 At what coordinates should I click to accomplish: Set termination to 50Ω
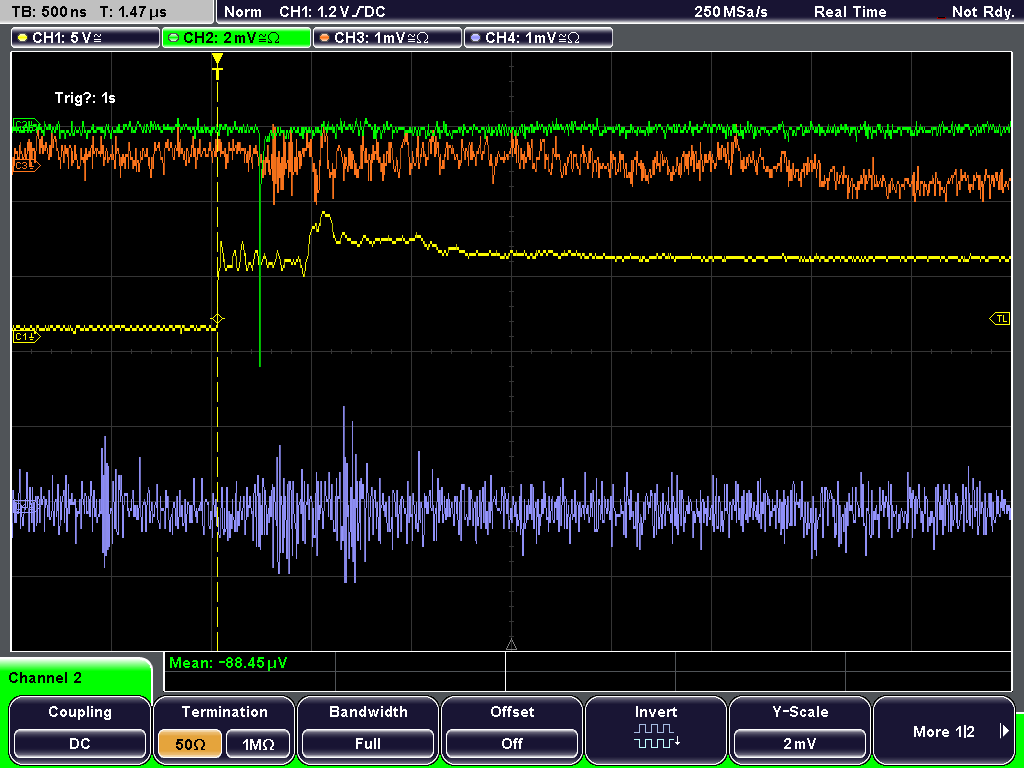[x=190, y=743]
